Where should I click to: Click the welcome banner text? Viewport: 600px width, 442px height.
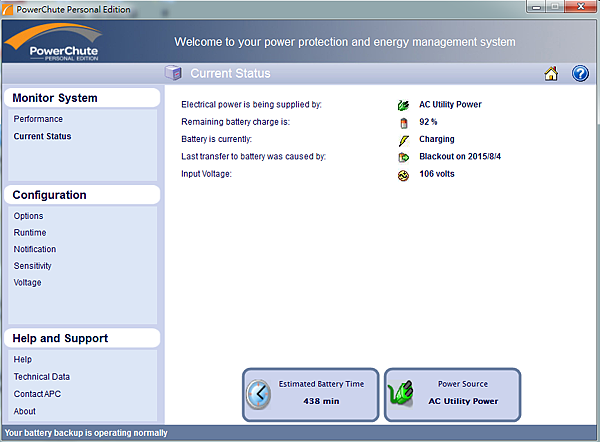345,42
